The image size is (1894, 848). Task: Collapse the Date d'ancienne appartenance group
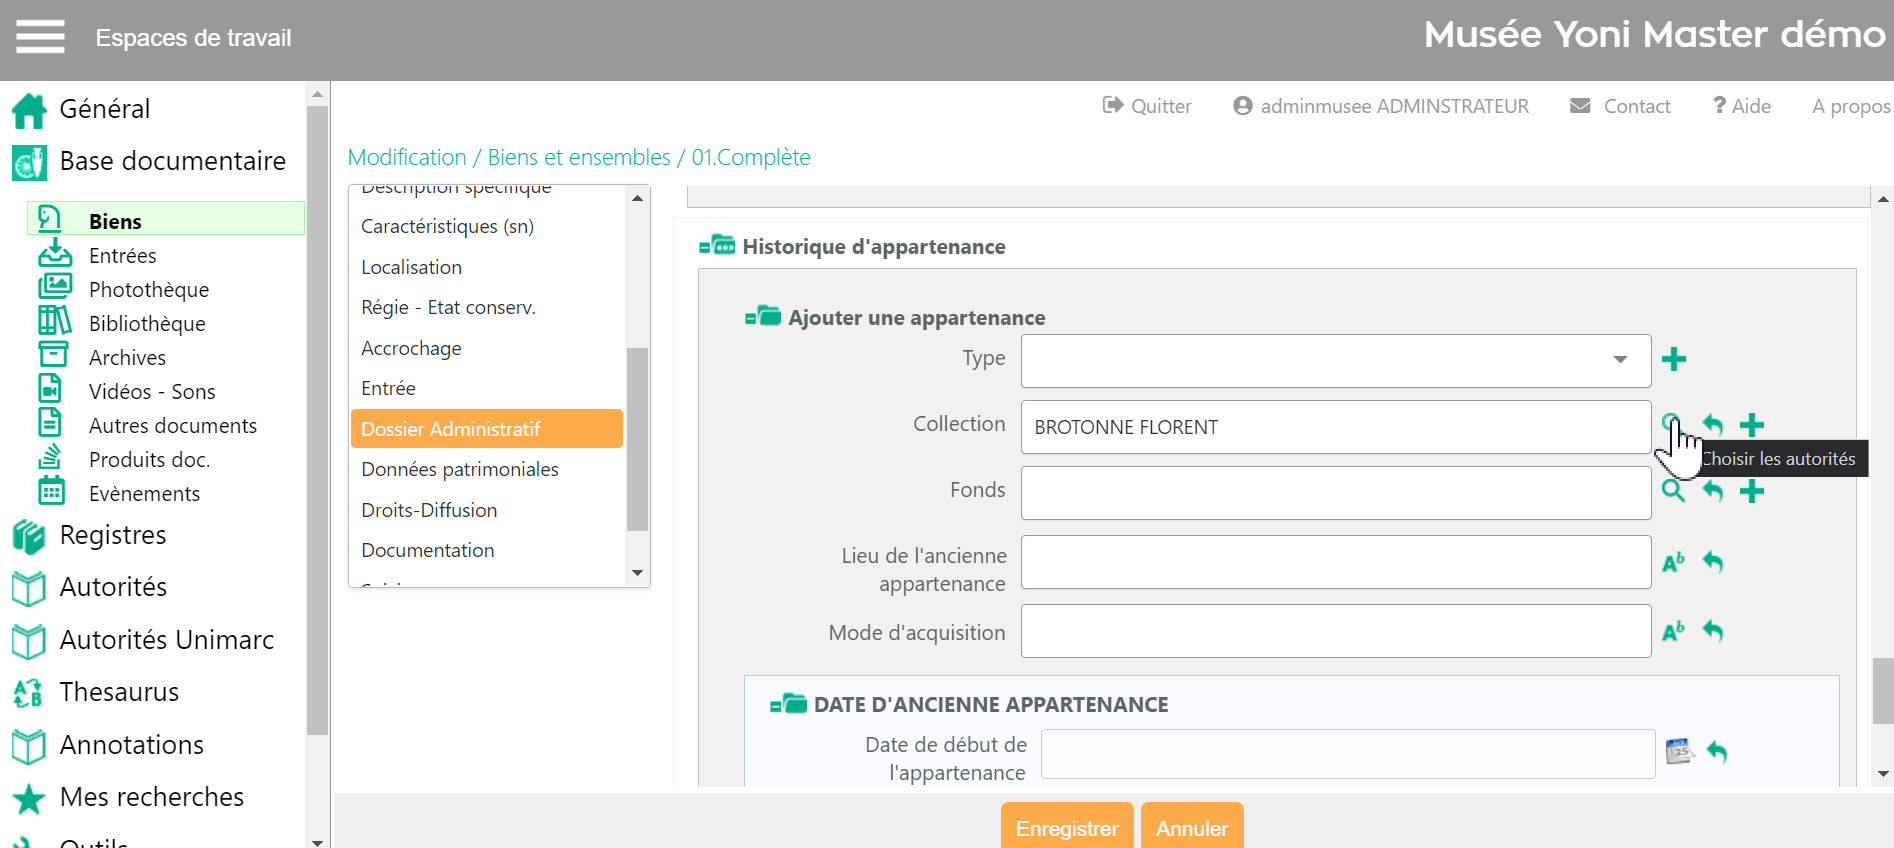pyautogui.click(x=788, y=705)
